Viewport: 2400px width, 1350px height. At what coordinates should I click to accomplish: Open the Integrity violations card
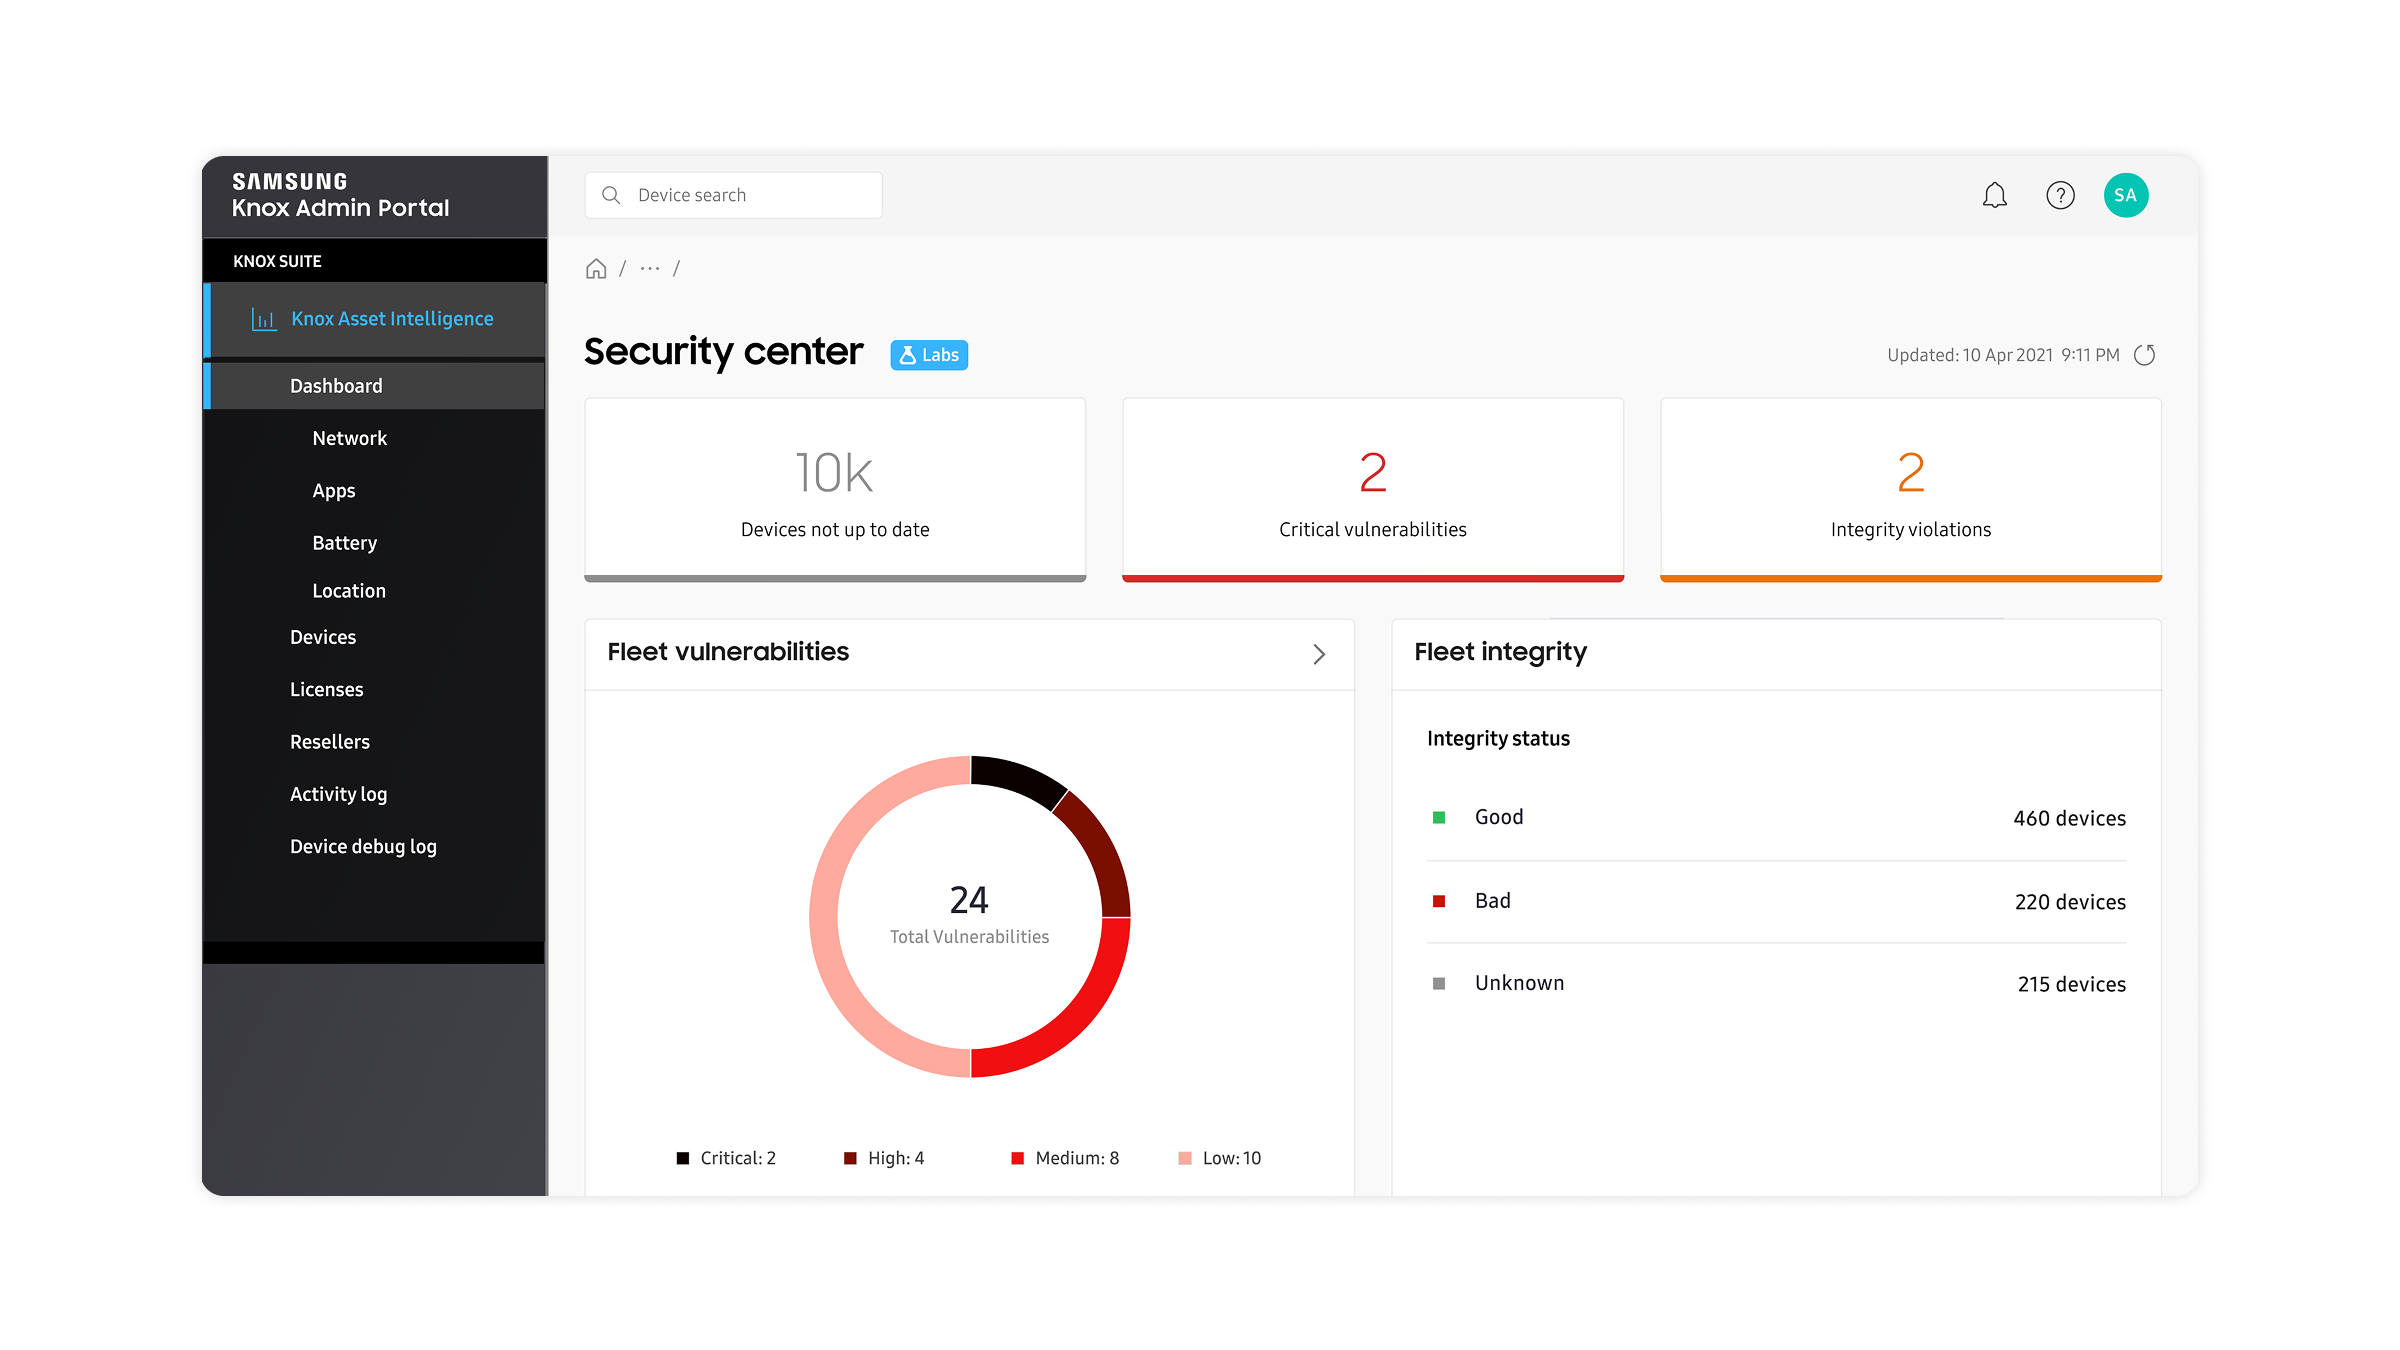[x=1910, y=489]
